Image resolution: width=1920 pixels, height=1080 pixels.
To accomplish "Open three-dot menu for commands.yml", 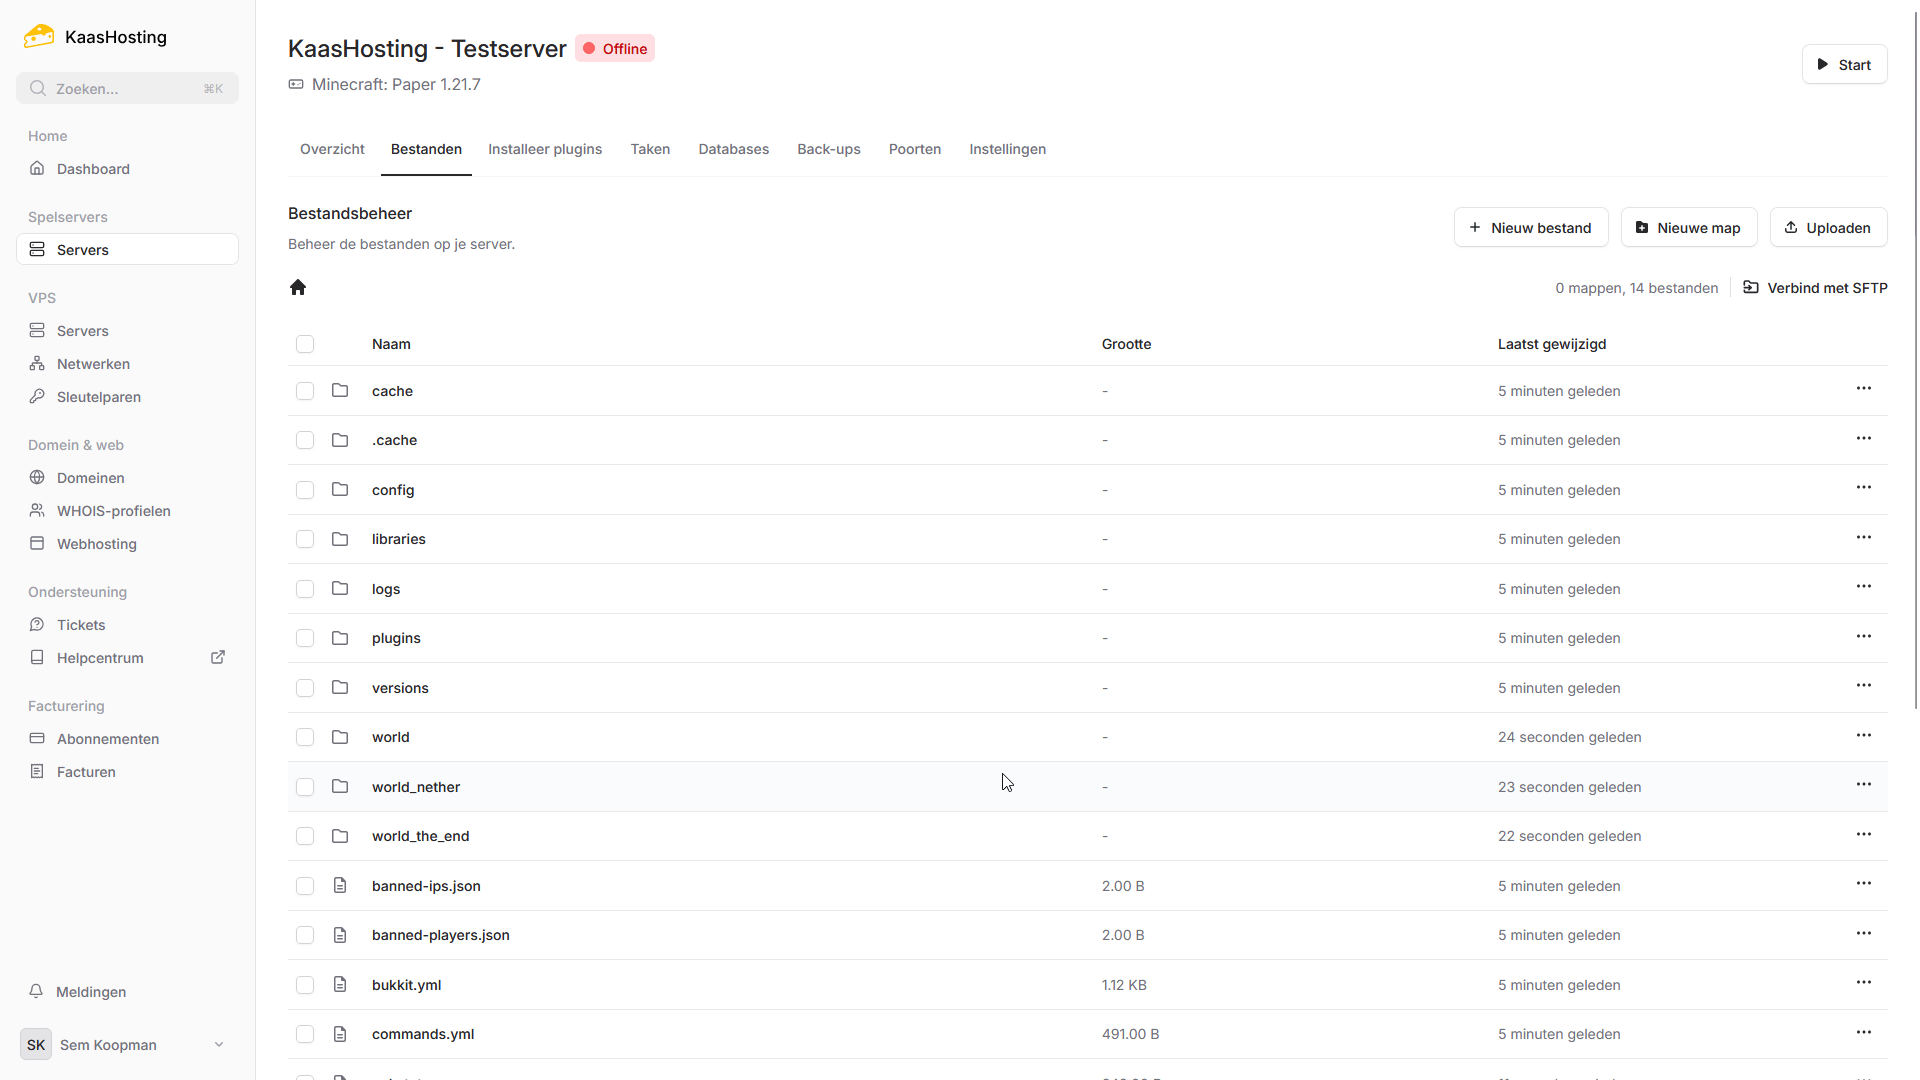I will pos(1863,1033).
